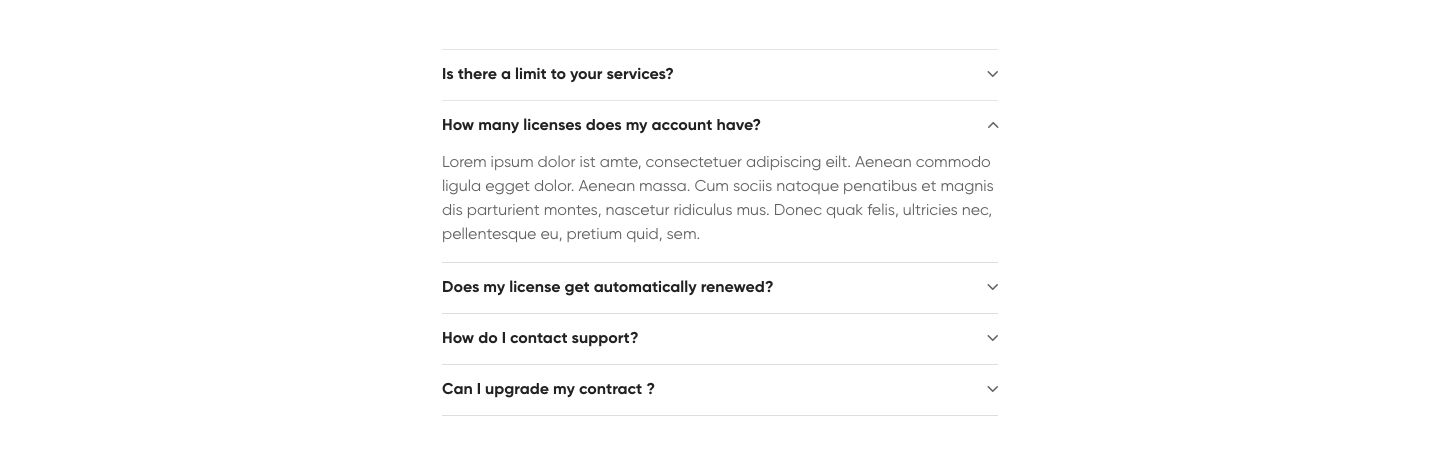The height and width of the screenshot is (469, 1440).
Task: Click the chevron for 'How do I contact support?'
Action: pyautogui.click(x=992, y=338)
